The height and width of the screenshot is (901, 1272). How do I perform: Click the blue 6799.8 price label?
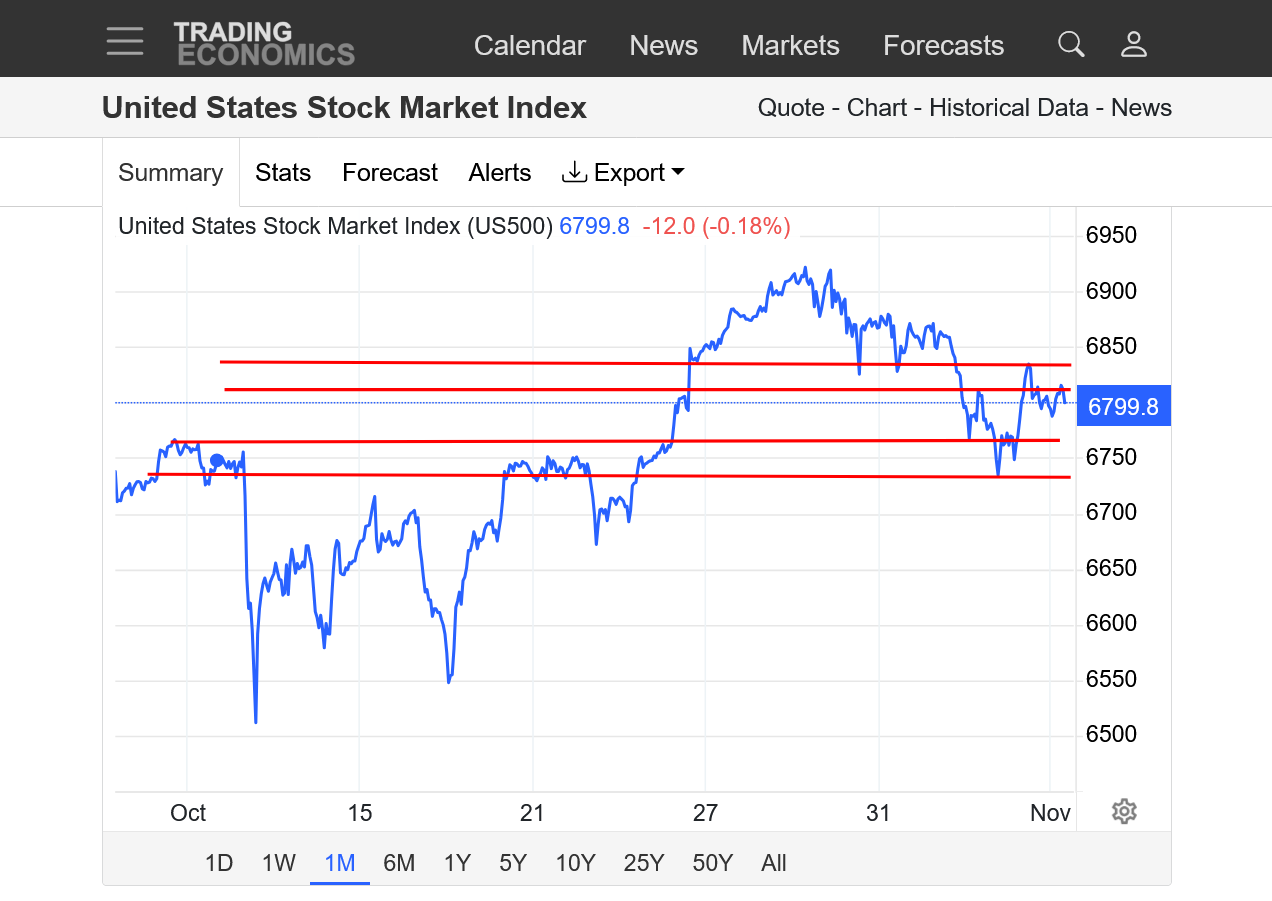(x=1123, y=406)
